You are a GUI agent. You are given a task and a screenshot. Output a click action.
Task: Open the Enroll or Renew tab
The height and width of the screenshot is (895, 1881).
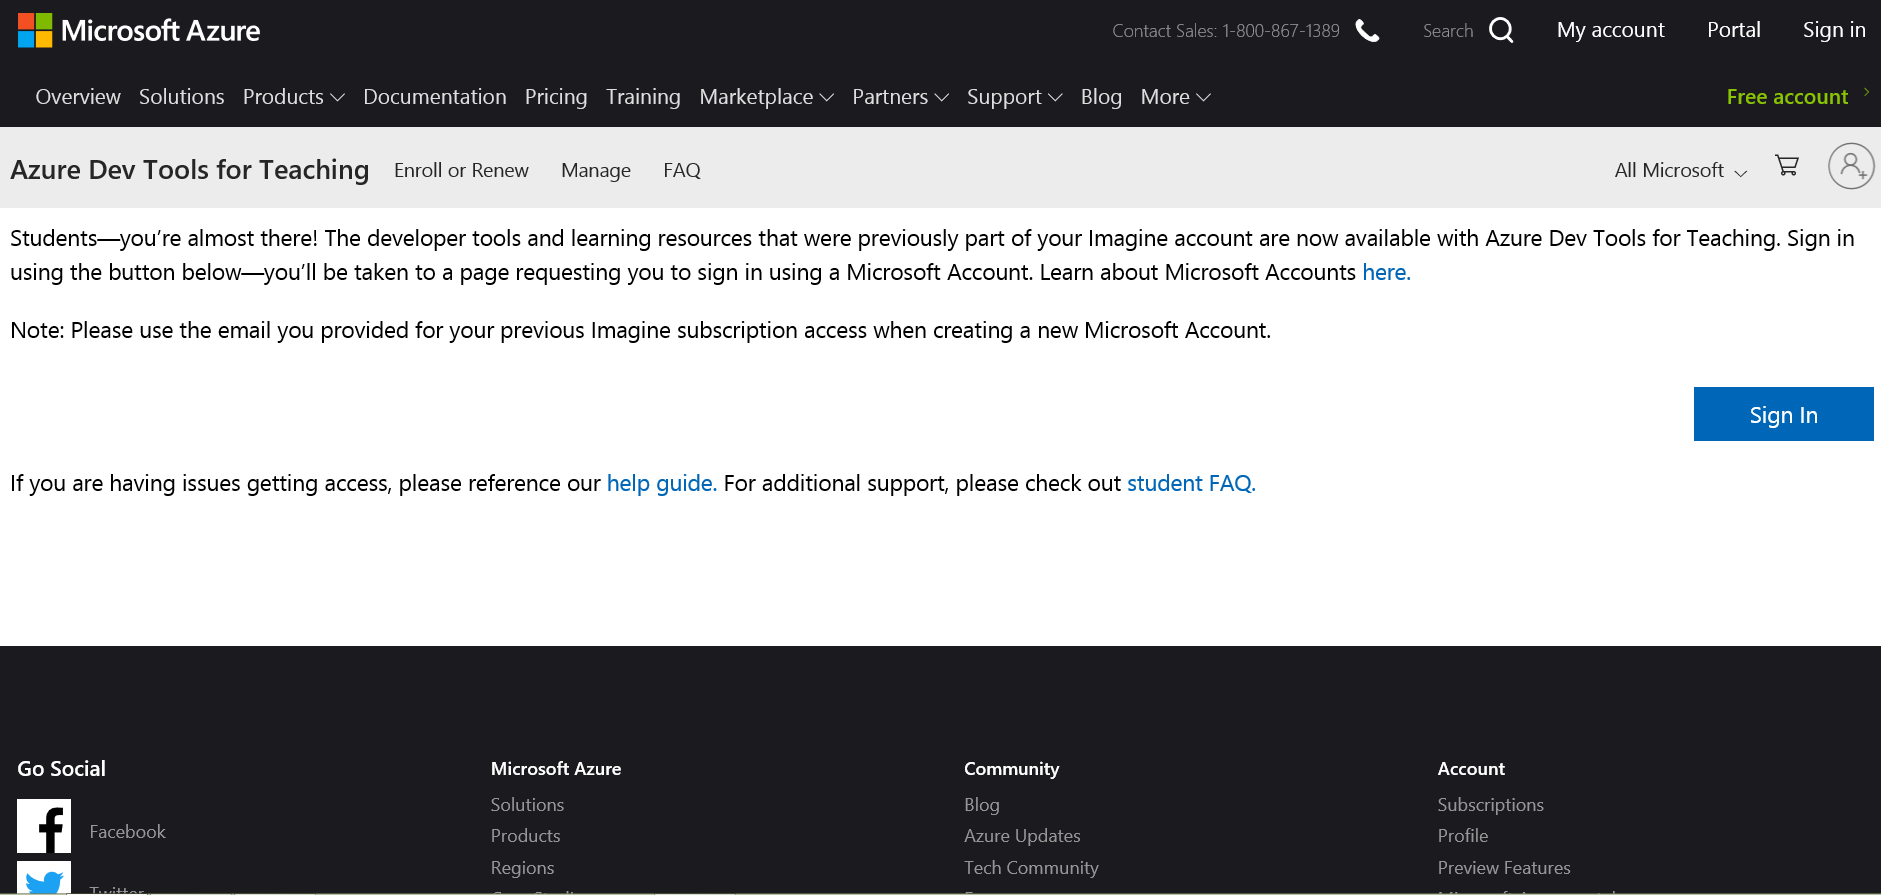coord(461,171)
